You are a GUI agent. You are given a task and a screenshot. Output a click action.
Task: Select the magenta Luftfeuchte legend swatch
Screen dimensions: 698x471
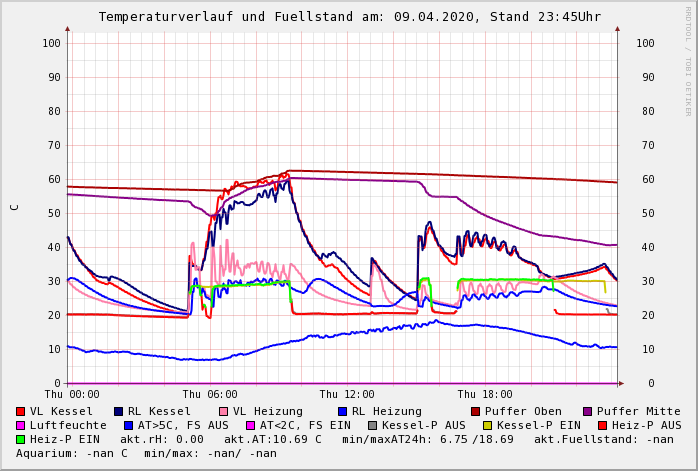point(21,426)
